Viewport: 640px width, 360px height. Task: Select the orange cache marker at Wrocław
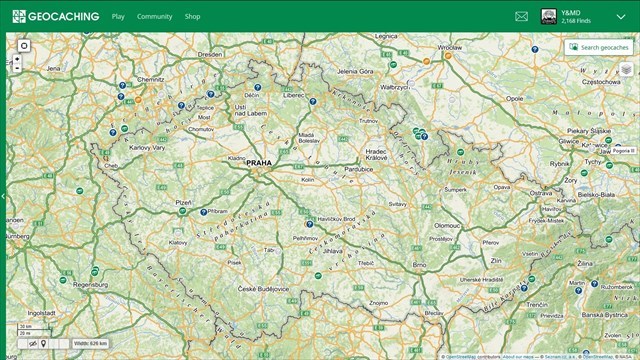(x=448, y=56)
